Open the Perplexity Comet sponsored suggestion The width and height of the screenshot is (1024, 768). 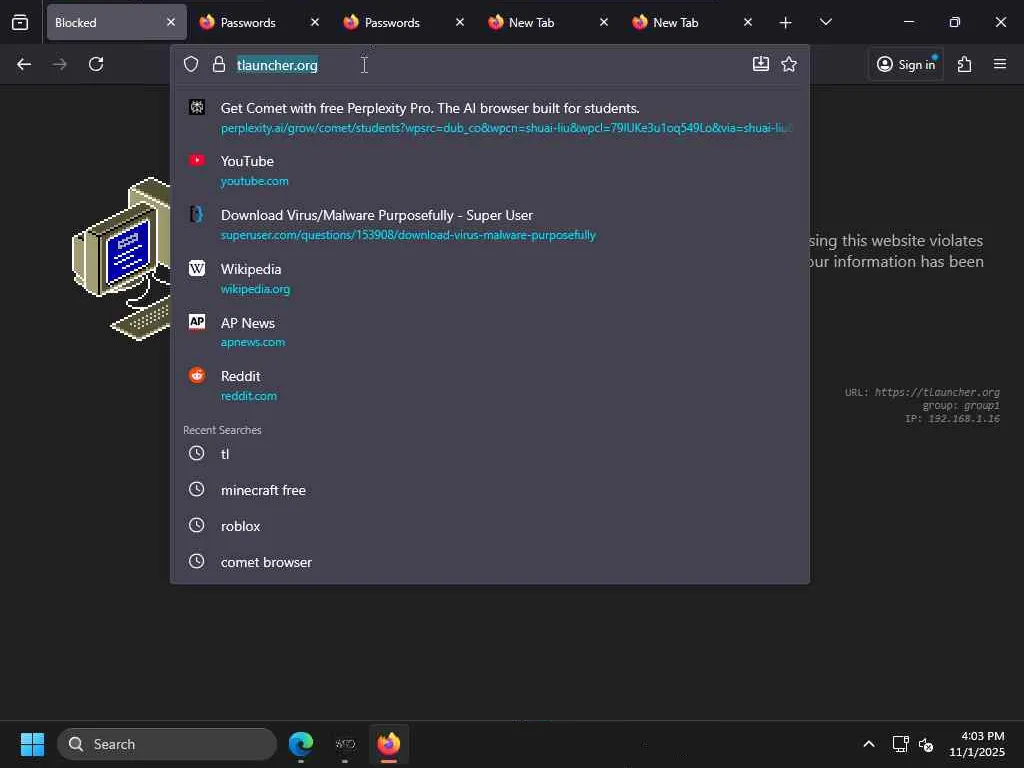490,118
